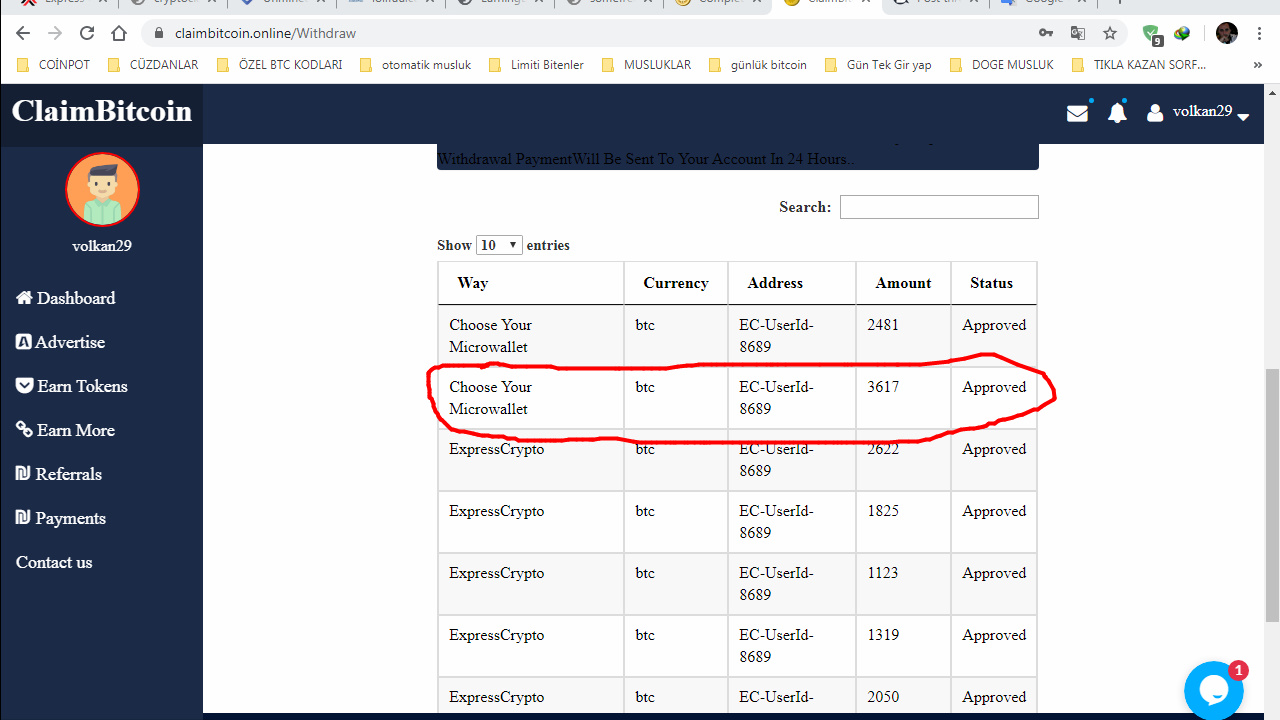Open the ÖZEL BTC KODLARI bookmark folder

(279, 65)
